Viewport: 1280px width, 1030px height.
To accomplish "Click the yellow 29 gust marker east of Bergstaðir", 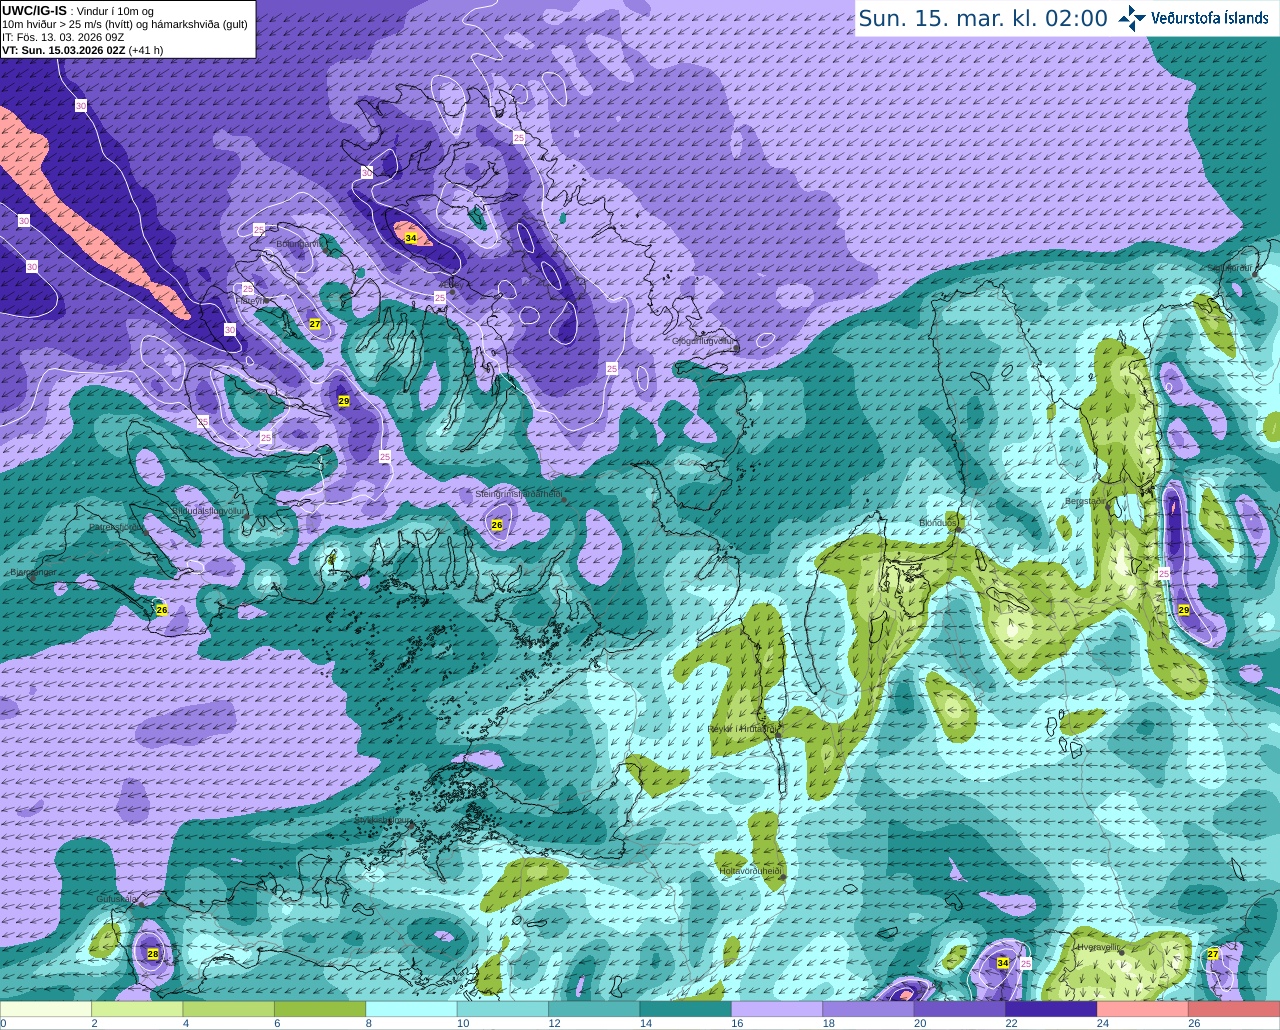I will click(1184, 609).
